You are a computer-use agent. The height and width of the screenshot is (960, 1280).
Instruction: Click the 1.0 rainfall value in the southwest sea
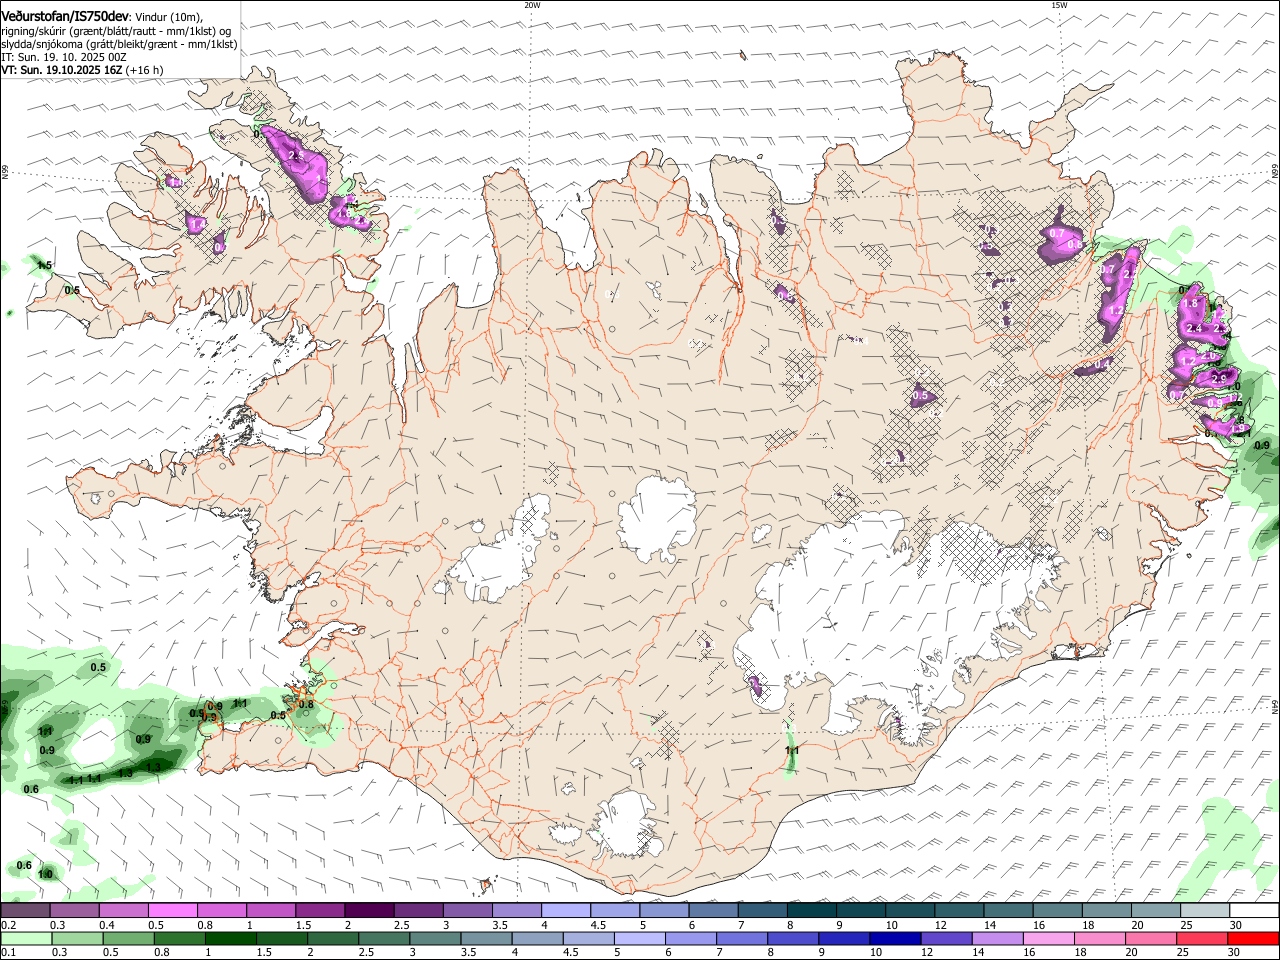pos(45,875)
